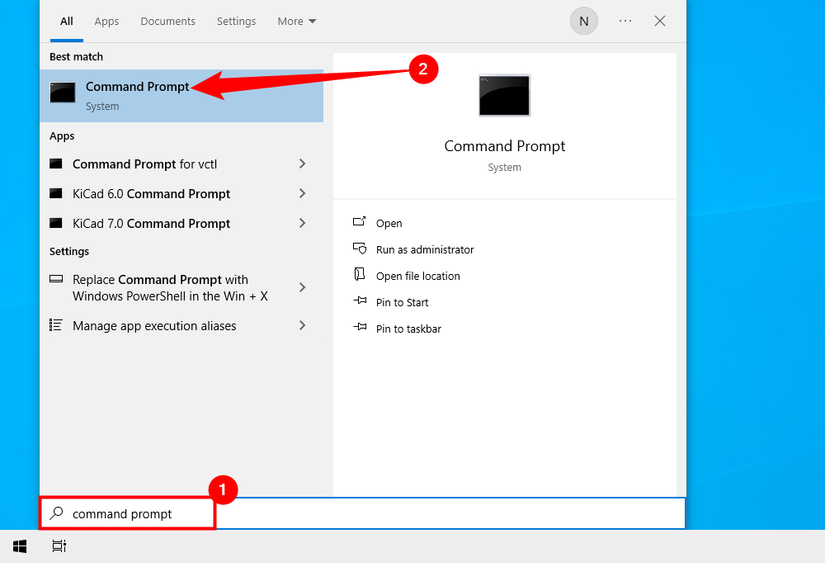825x563 pixels.
Task: Expand KiCad 7.0 Command Prompt arrow
Action: click(302, 224)
